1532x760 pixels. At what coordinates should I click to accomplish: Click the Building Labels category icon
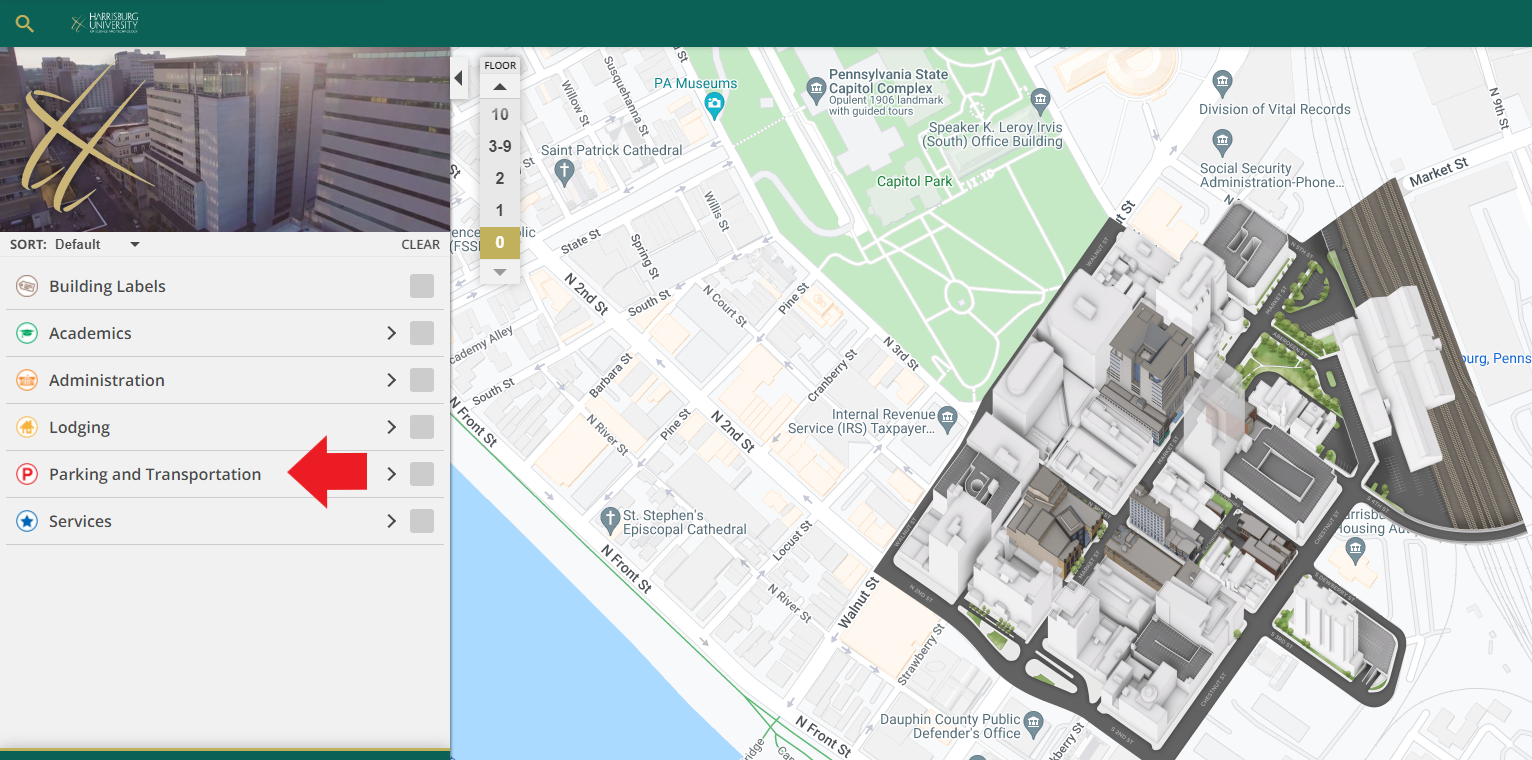point(27,286)
